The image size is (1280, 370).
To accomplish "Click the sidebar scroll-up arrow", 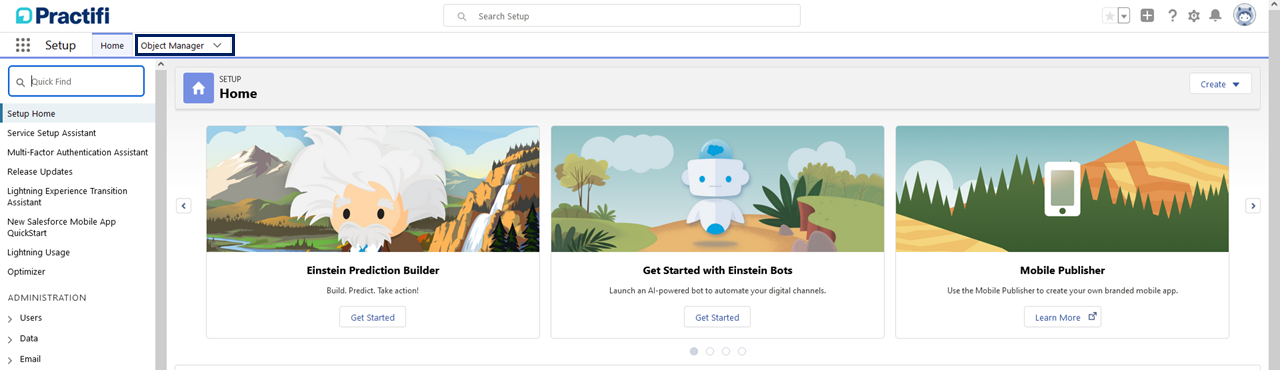I will pyautogui.click(x=161, y=65).
